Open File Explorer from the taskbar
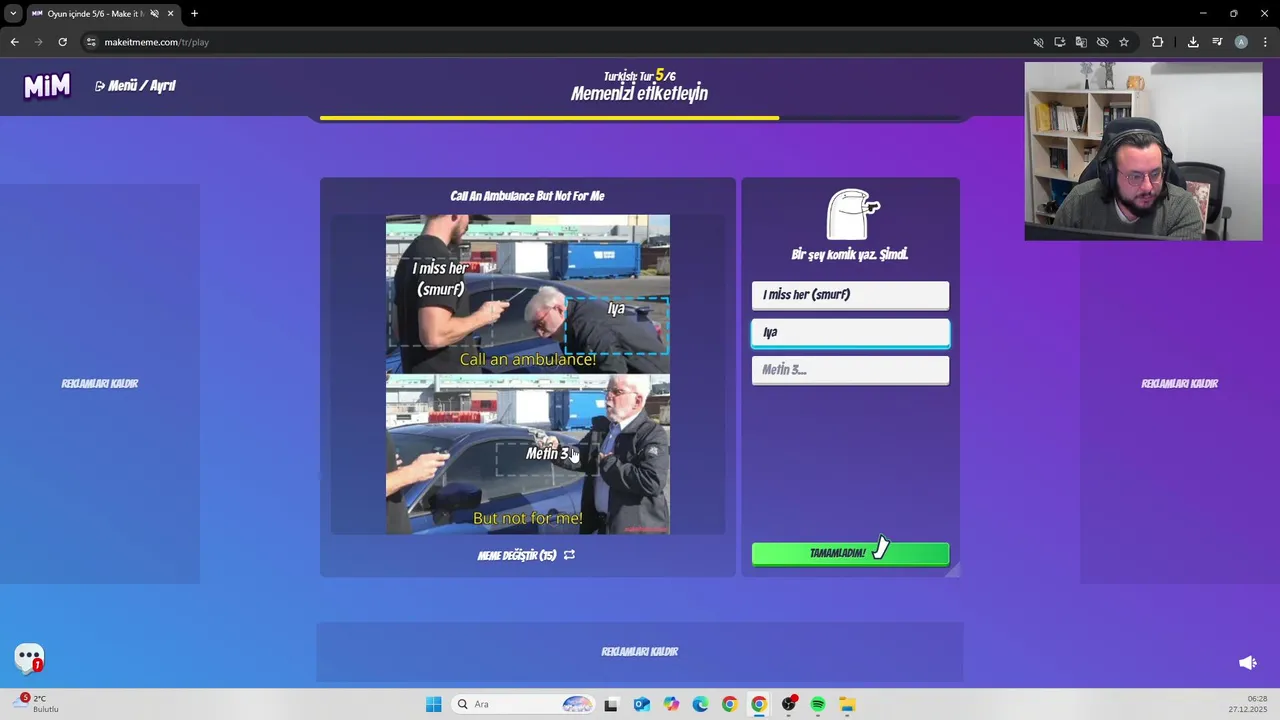 (847, 704)
